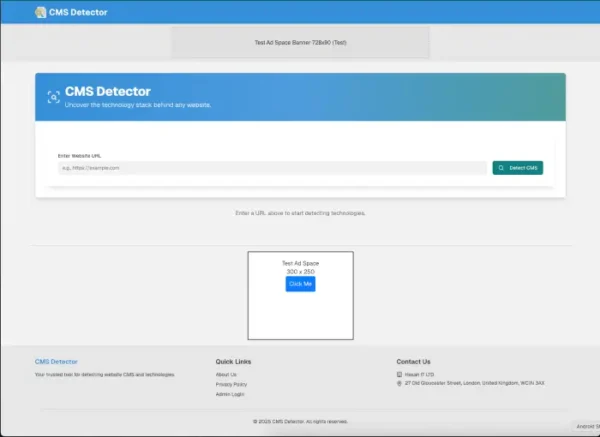Screen dimensions: 600x437
Task: Focus the Enter Website URL input field
Action: click(272, 168)
